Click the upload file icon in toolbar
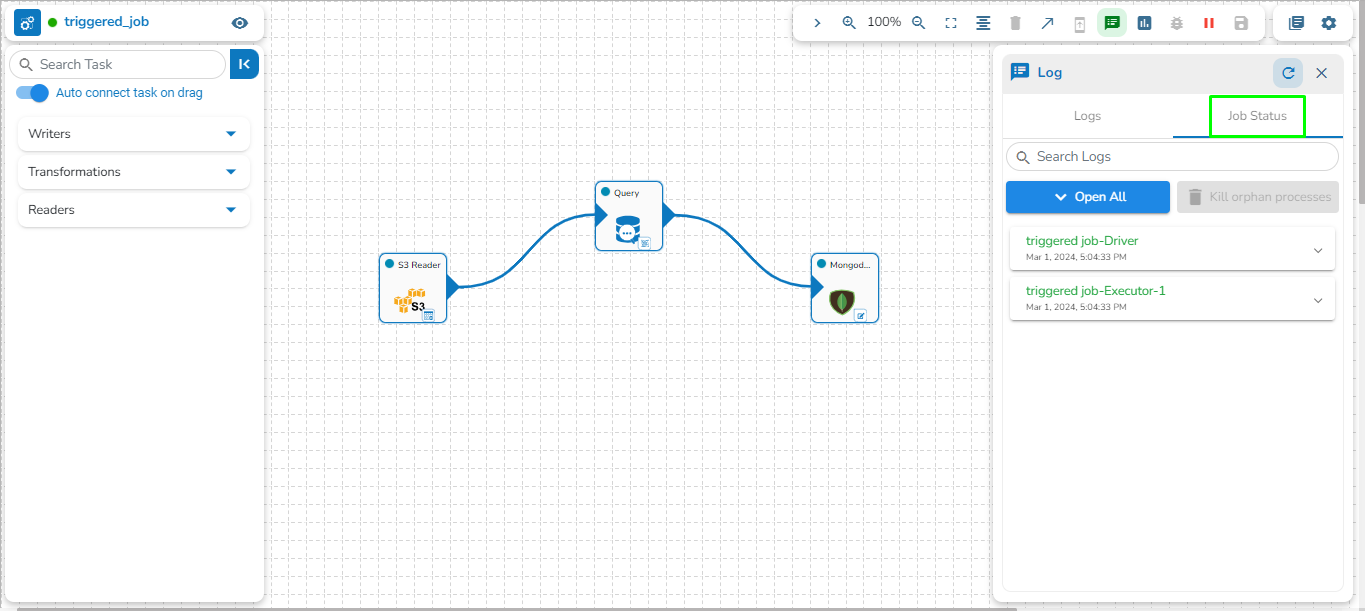This screenshot has height=611, width=1365. click(x=1080, y=24)
